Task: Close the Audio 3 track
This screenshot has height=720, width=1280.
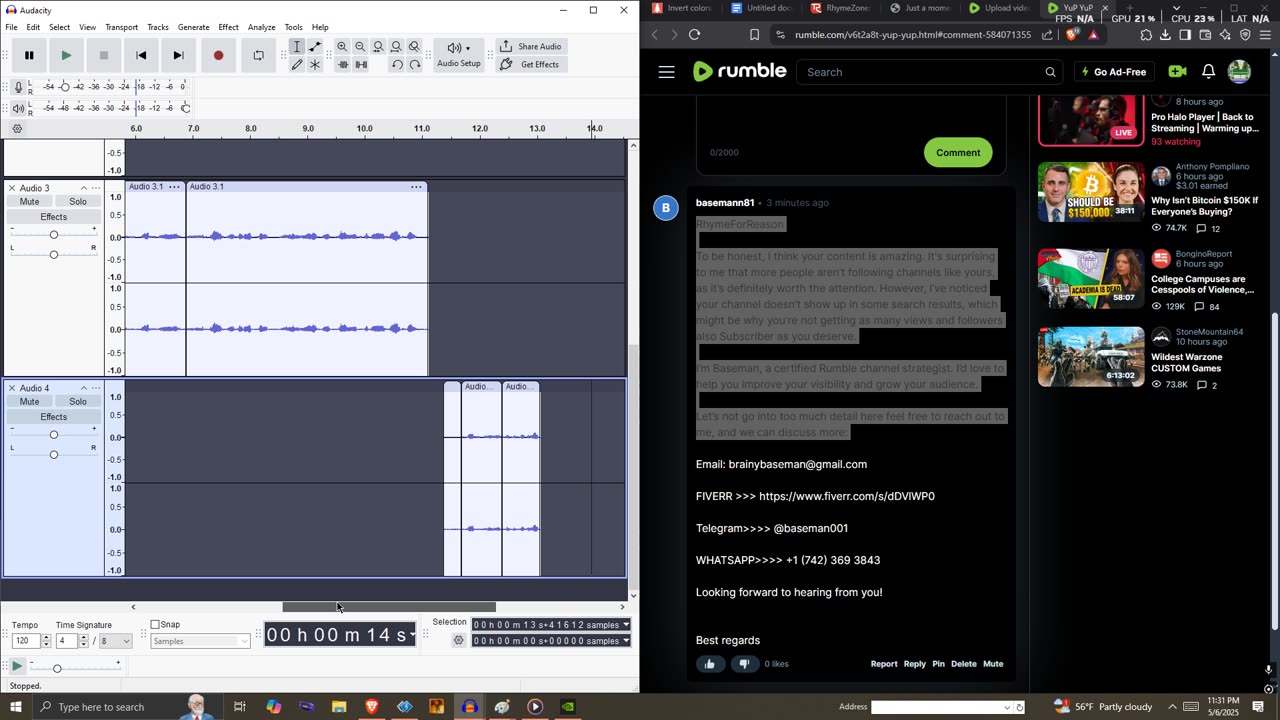Action: point(12,188)
